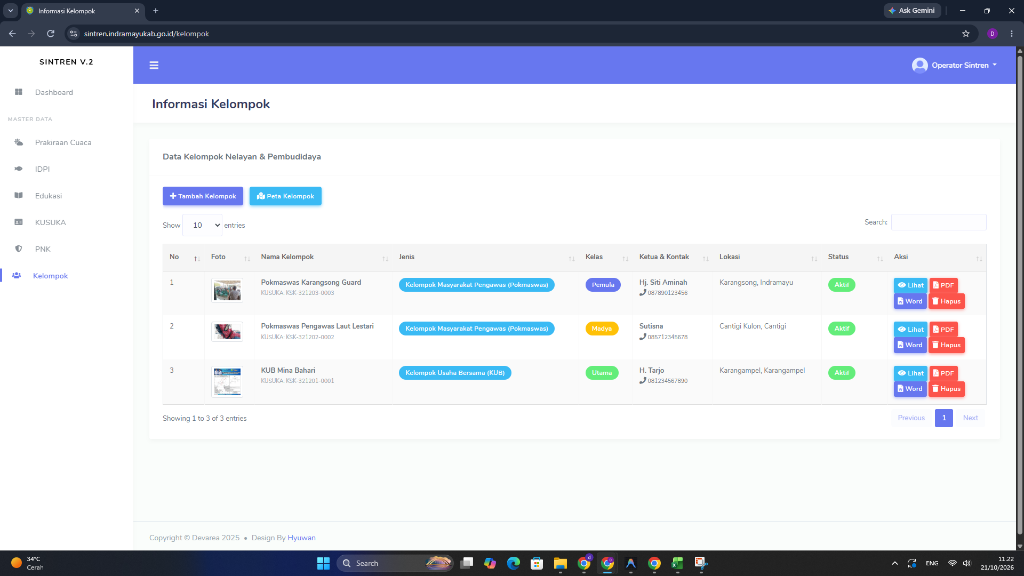This screenshot has width=1024, height=576.
Task: Open the Windows Start menu
Action: tap(323, 563)
